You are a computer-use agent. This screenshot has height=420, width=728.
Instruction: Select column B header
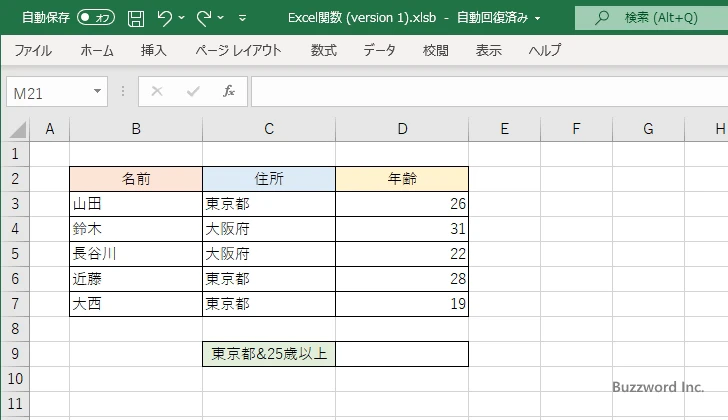(x=136, y=129)
